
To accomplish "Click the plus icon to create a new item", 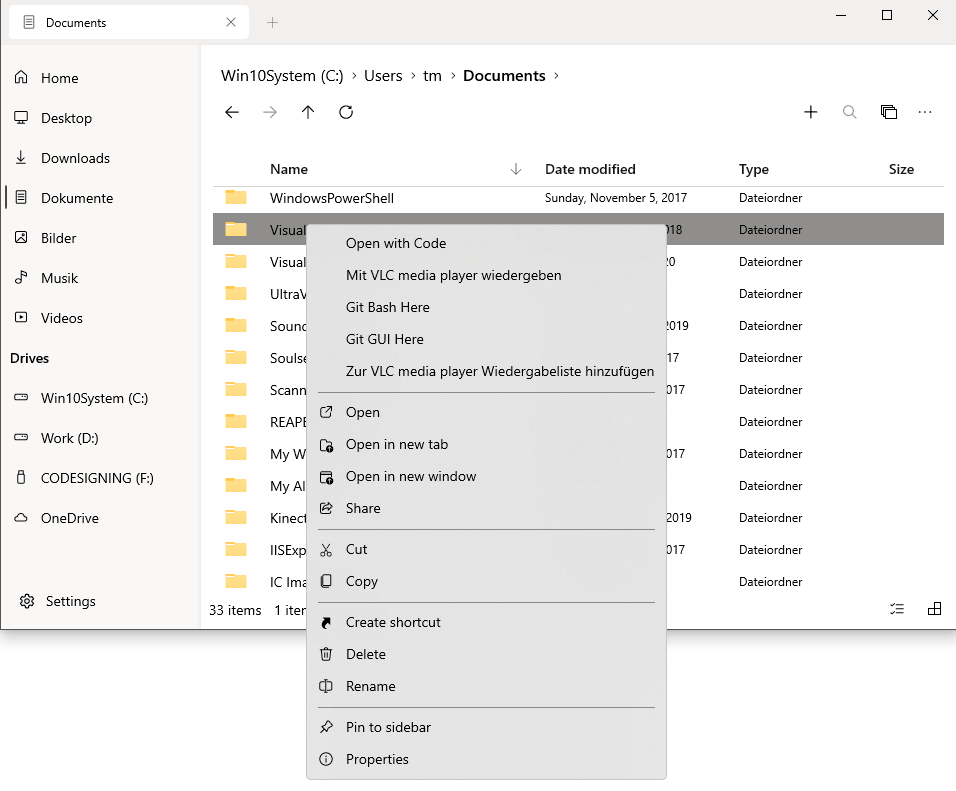I will [x=810, y=112].
